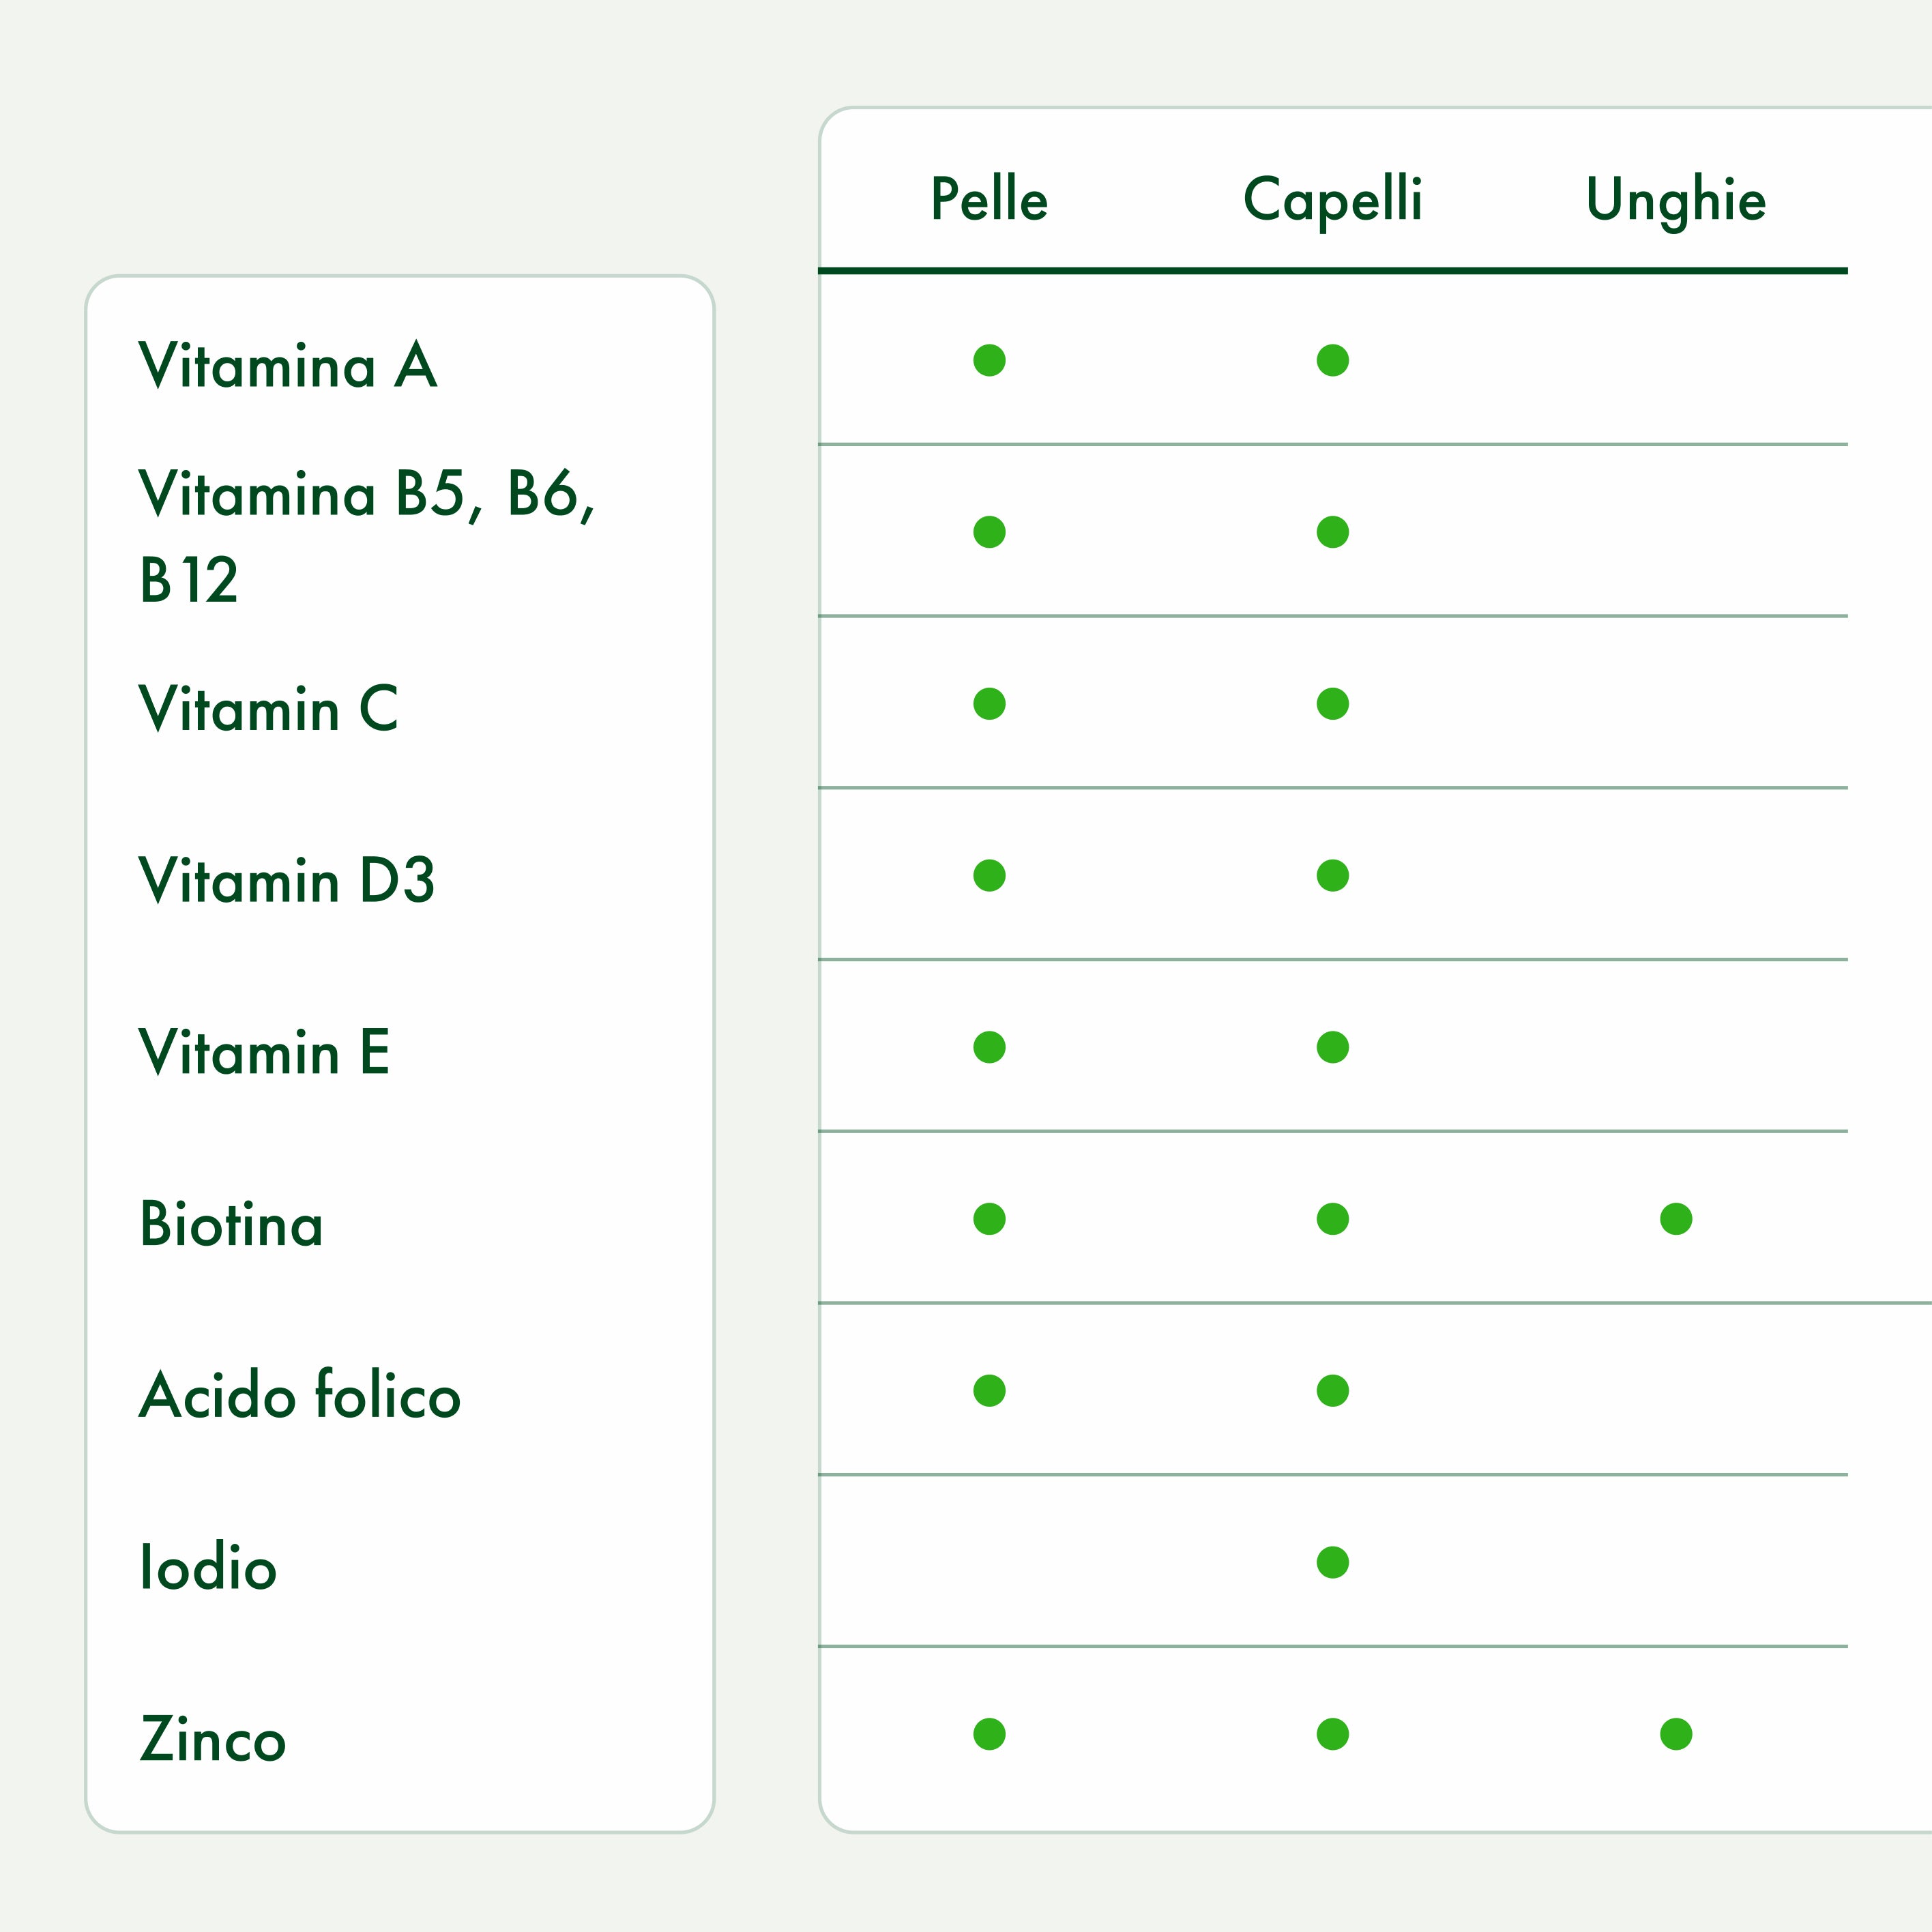The image size is (1932, 1932).
Task: Click the Capelli dot for Vitamin D3
Action: point(1332,875)
